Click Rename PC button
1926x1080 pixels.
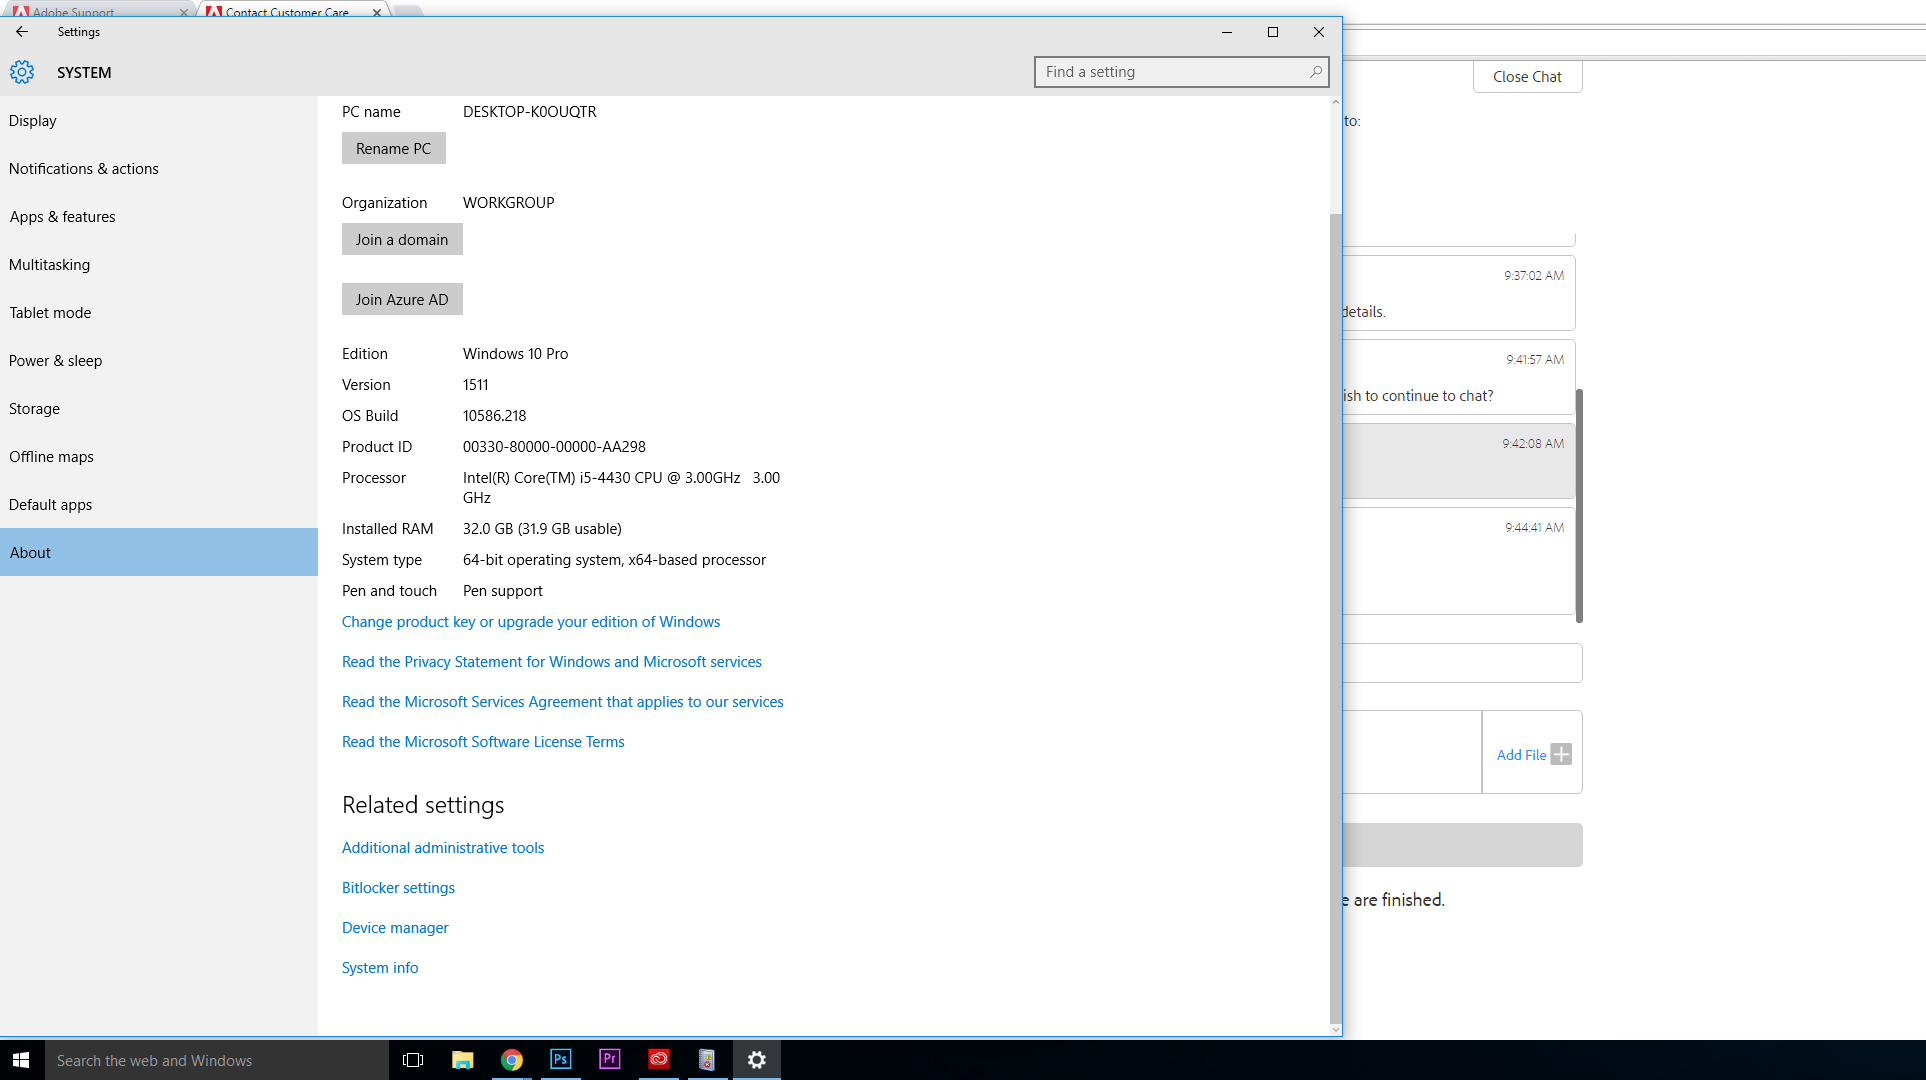(x=392, y=147)
